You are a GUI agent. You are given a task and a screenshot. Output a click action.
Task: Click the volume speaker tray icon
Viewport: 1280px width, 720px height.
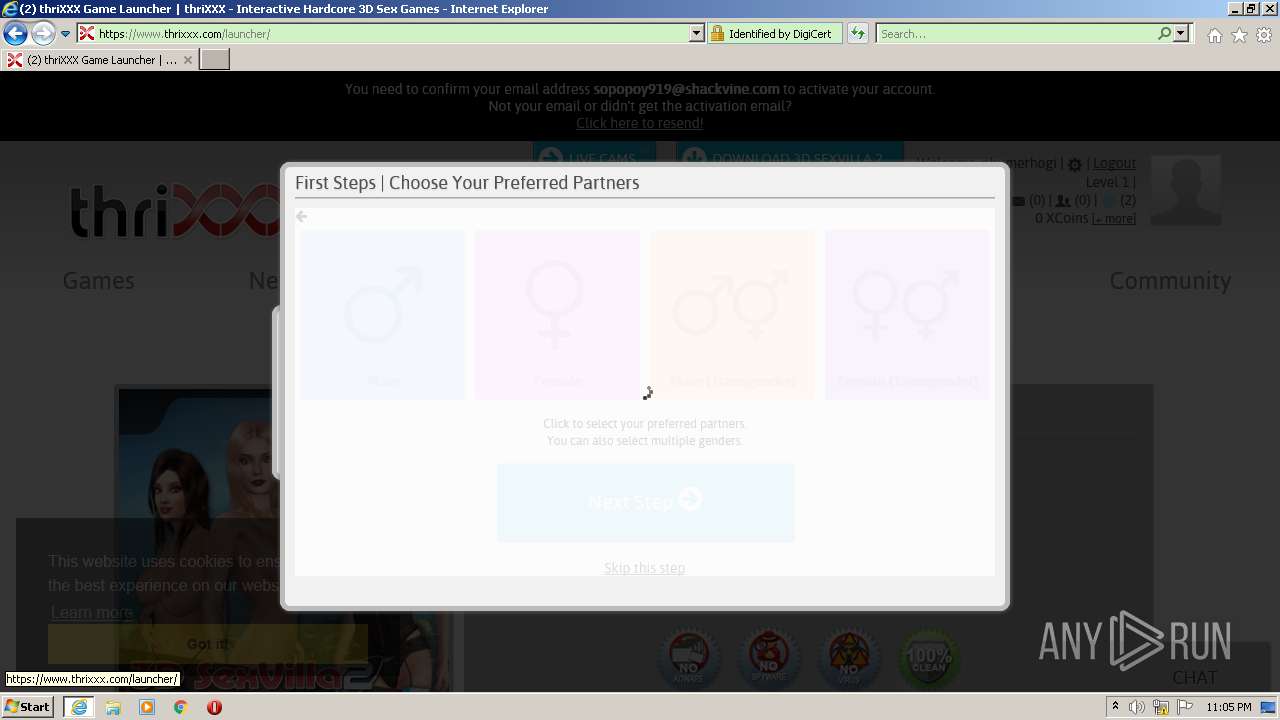1137,707
